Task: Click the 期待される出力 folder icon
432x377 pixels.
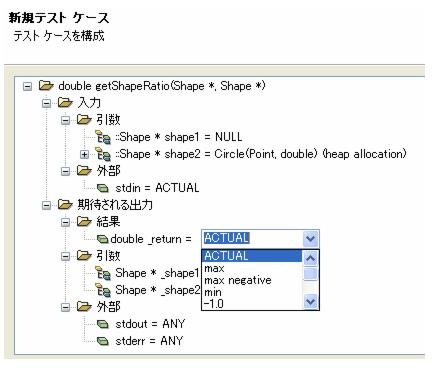Action: point(65,204)
